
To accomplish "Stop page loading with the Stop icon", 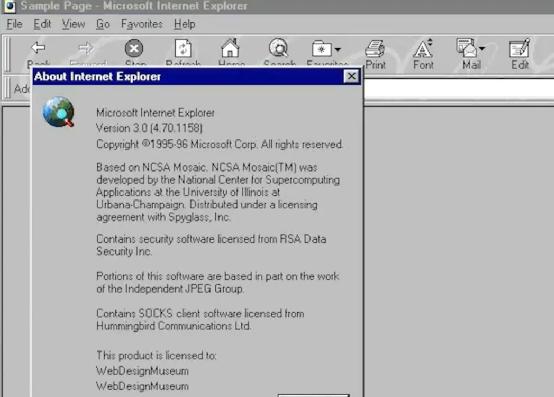I will 134,48.
